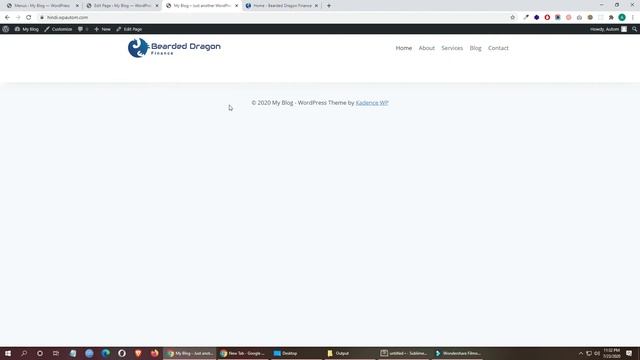Screen dimensions: 640x360
Task: Open the Blog nav link
Action: (475, 48)
